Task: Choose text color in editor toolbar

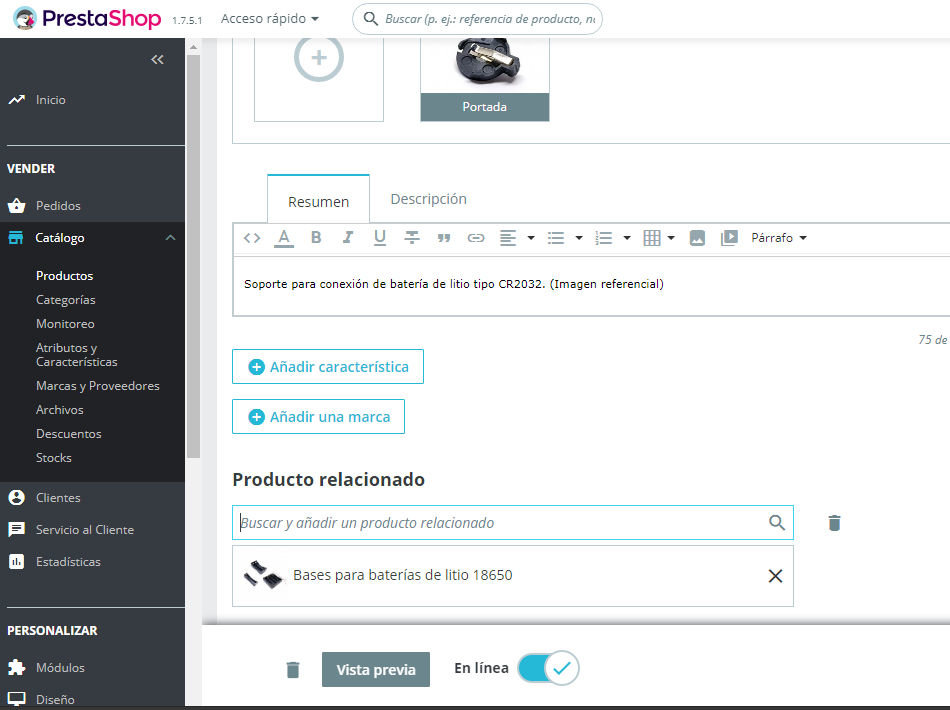Action: click(284, 238)
